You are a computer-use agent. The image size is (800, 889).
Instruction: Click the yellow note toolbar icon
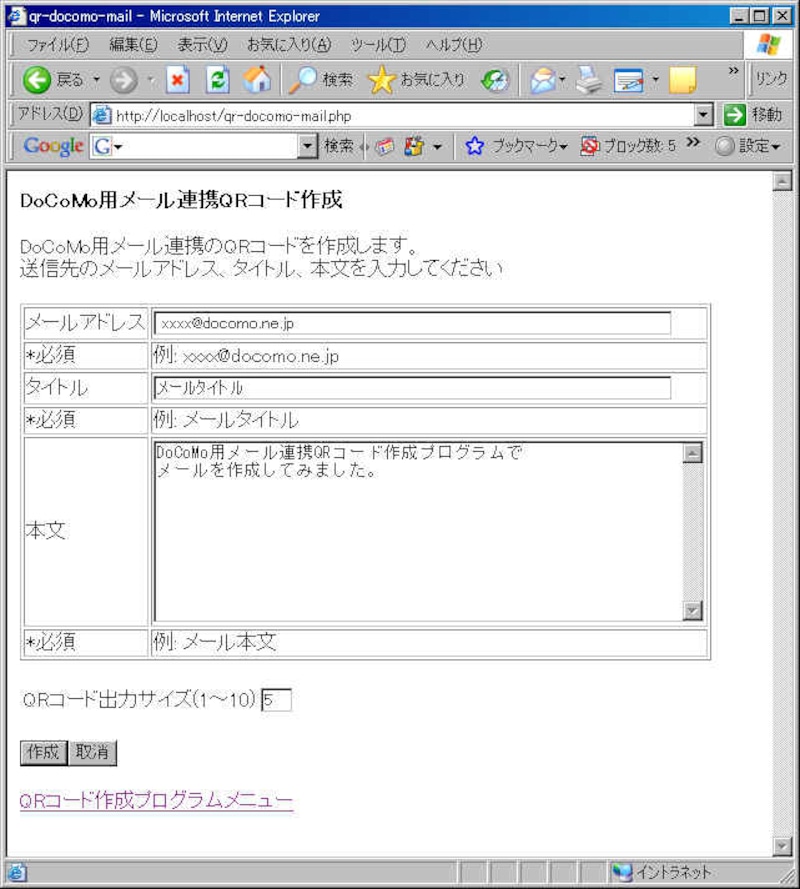[683, 80]
